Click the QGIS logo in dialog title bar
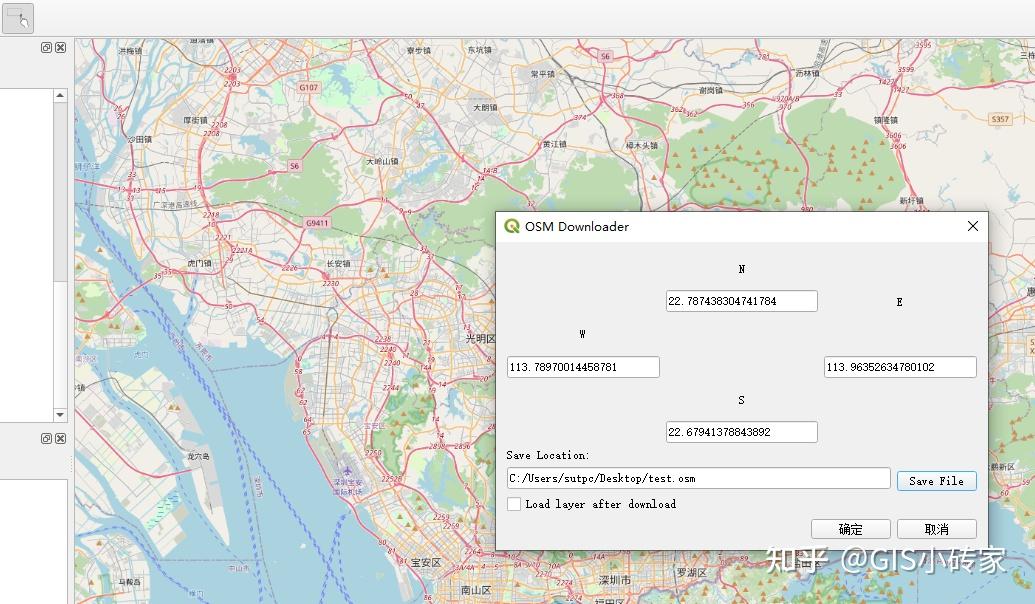 point(513,226)
